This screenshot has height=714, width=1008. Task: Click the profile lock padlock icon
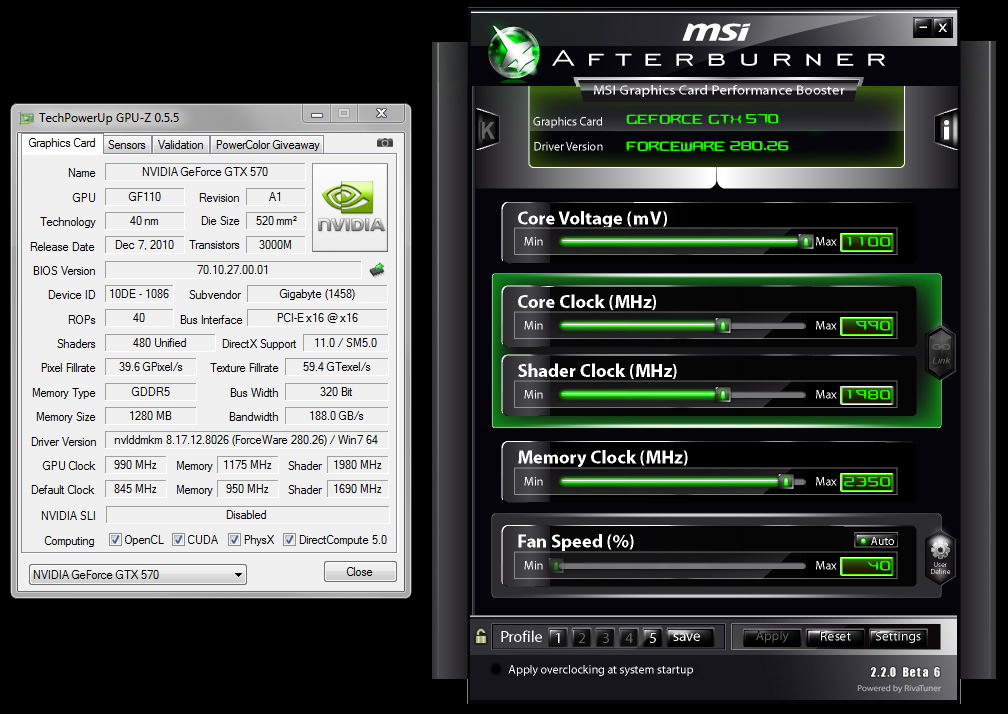pos(480,636)
